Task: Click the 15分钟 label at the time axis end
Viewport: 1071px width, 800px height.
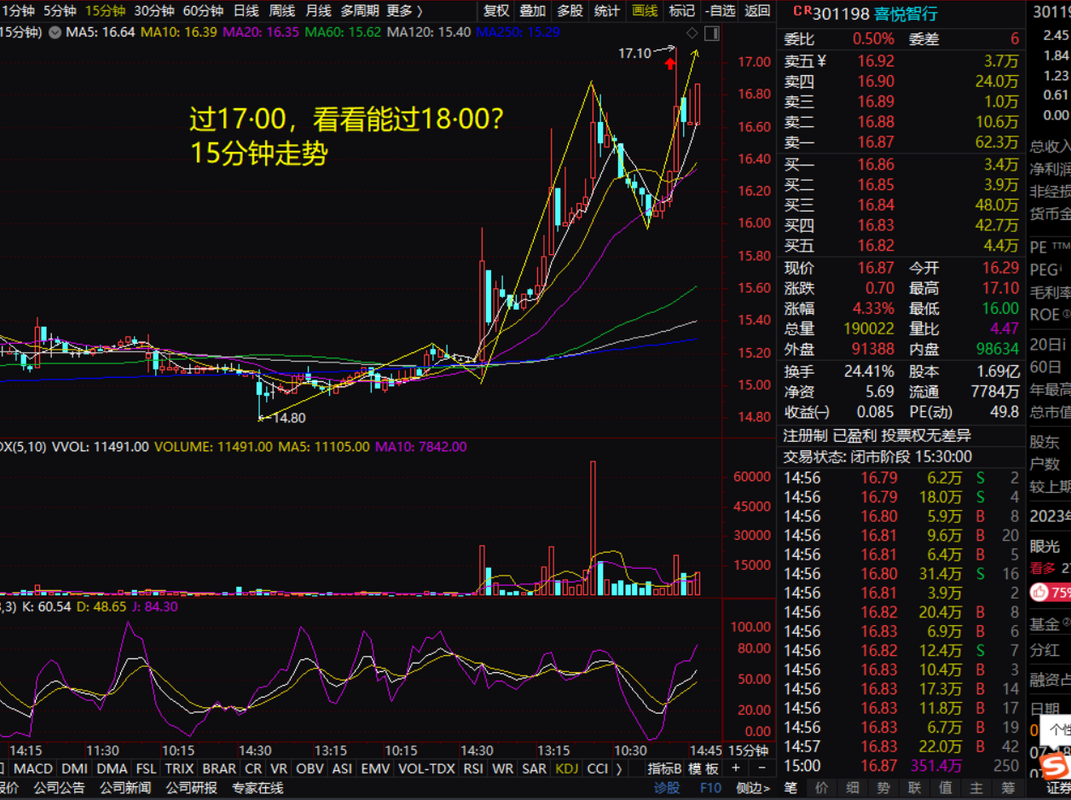Action: 749,750
